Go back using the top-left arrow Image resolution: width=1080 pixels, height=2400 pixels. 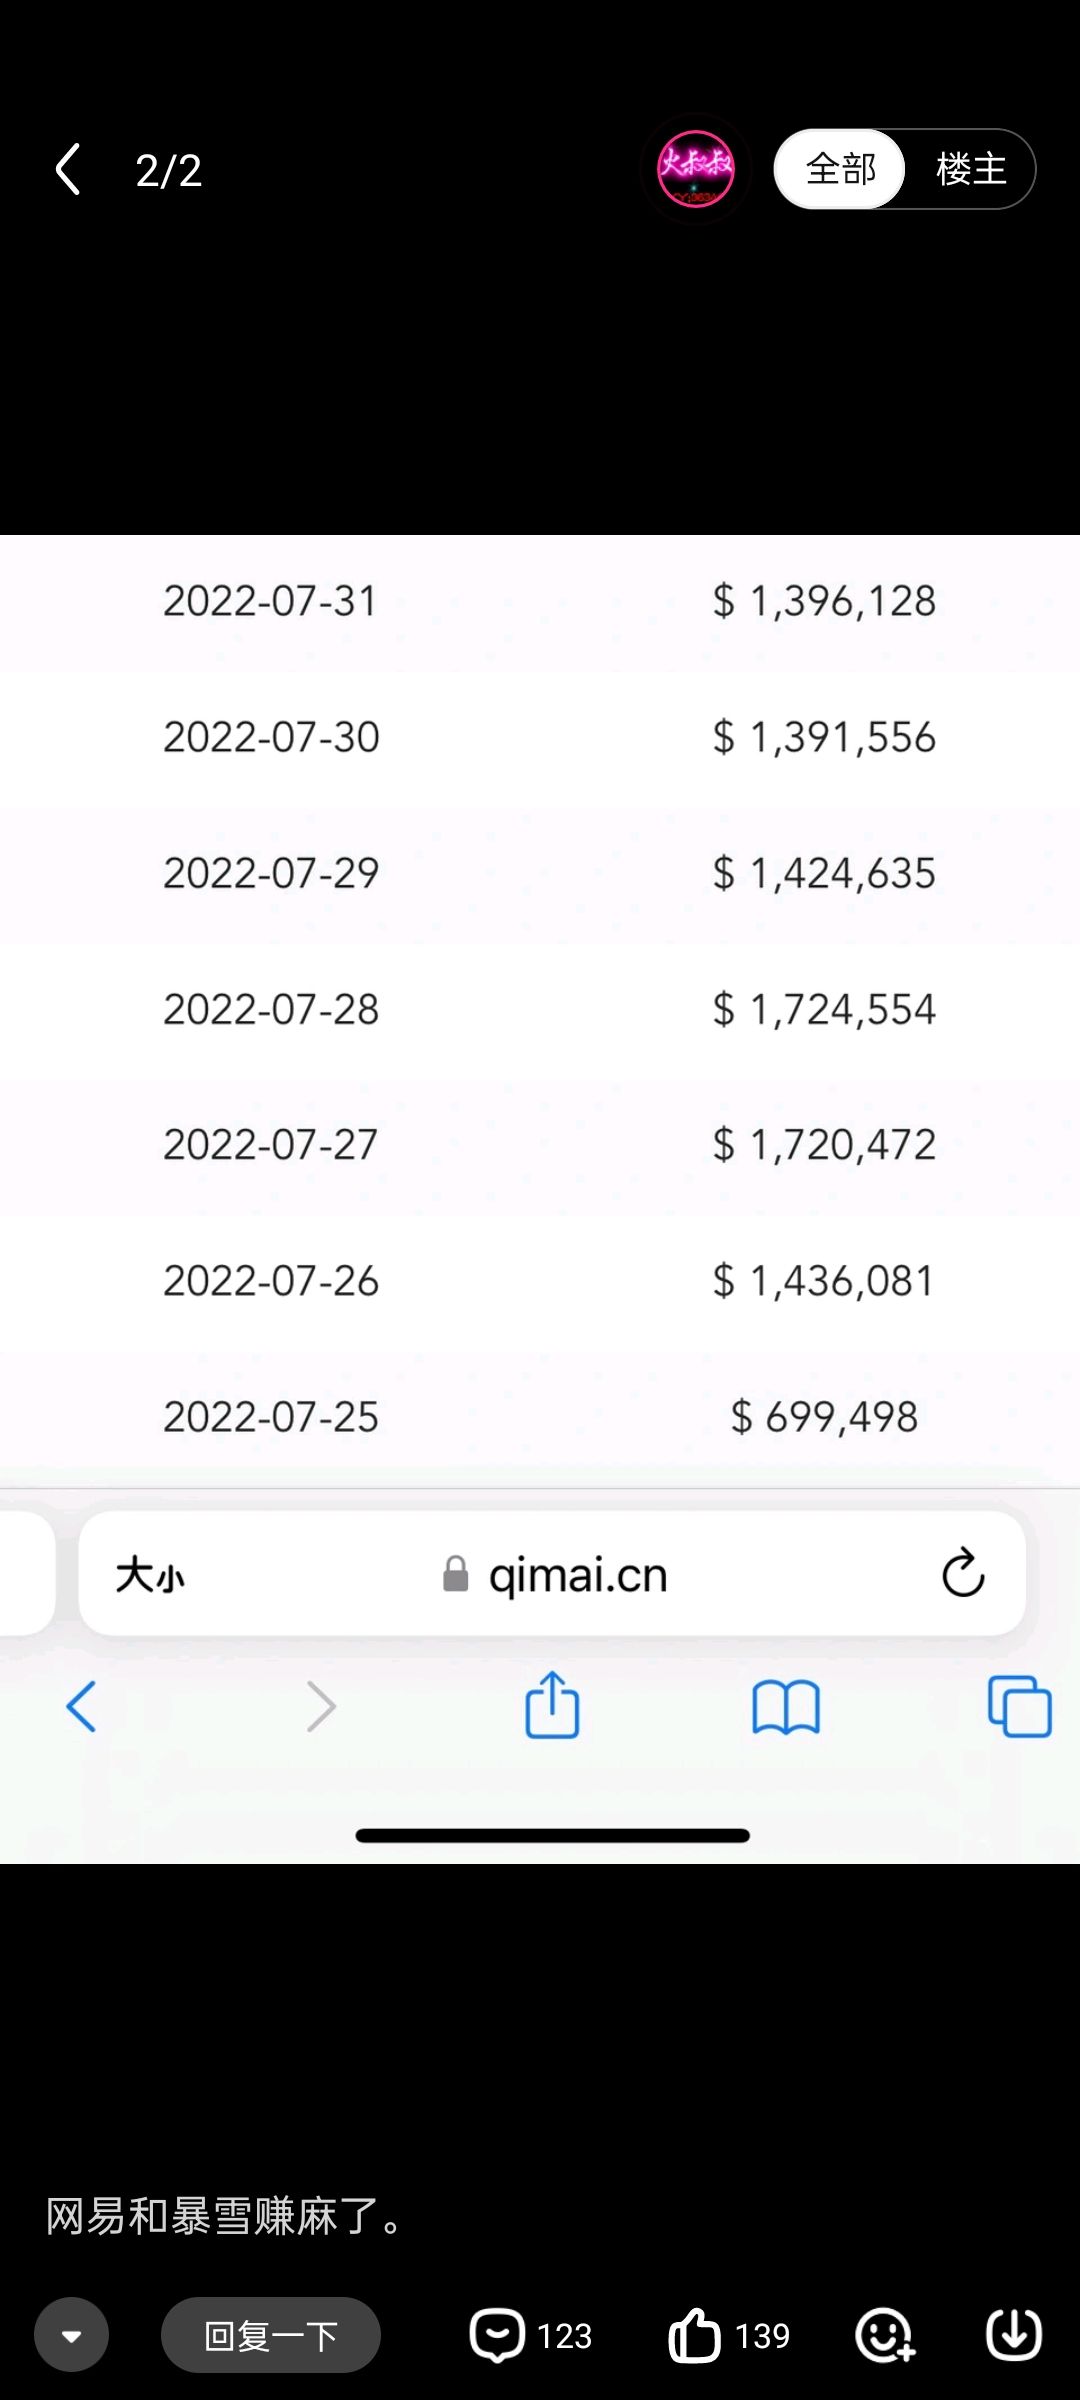tap(68, 169)
